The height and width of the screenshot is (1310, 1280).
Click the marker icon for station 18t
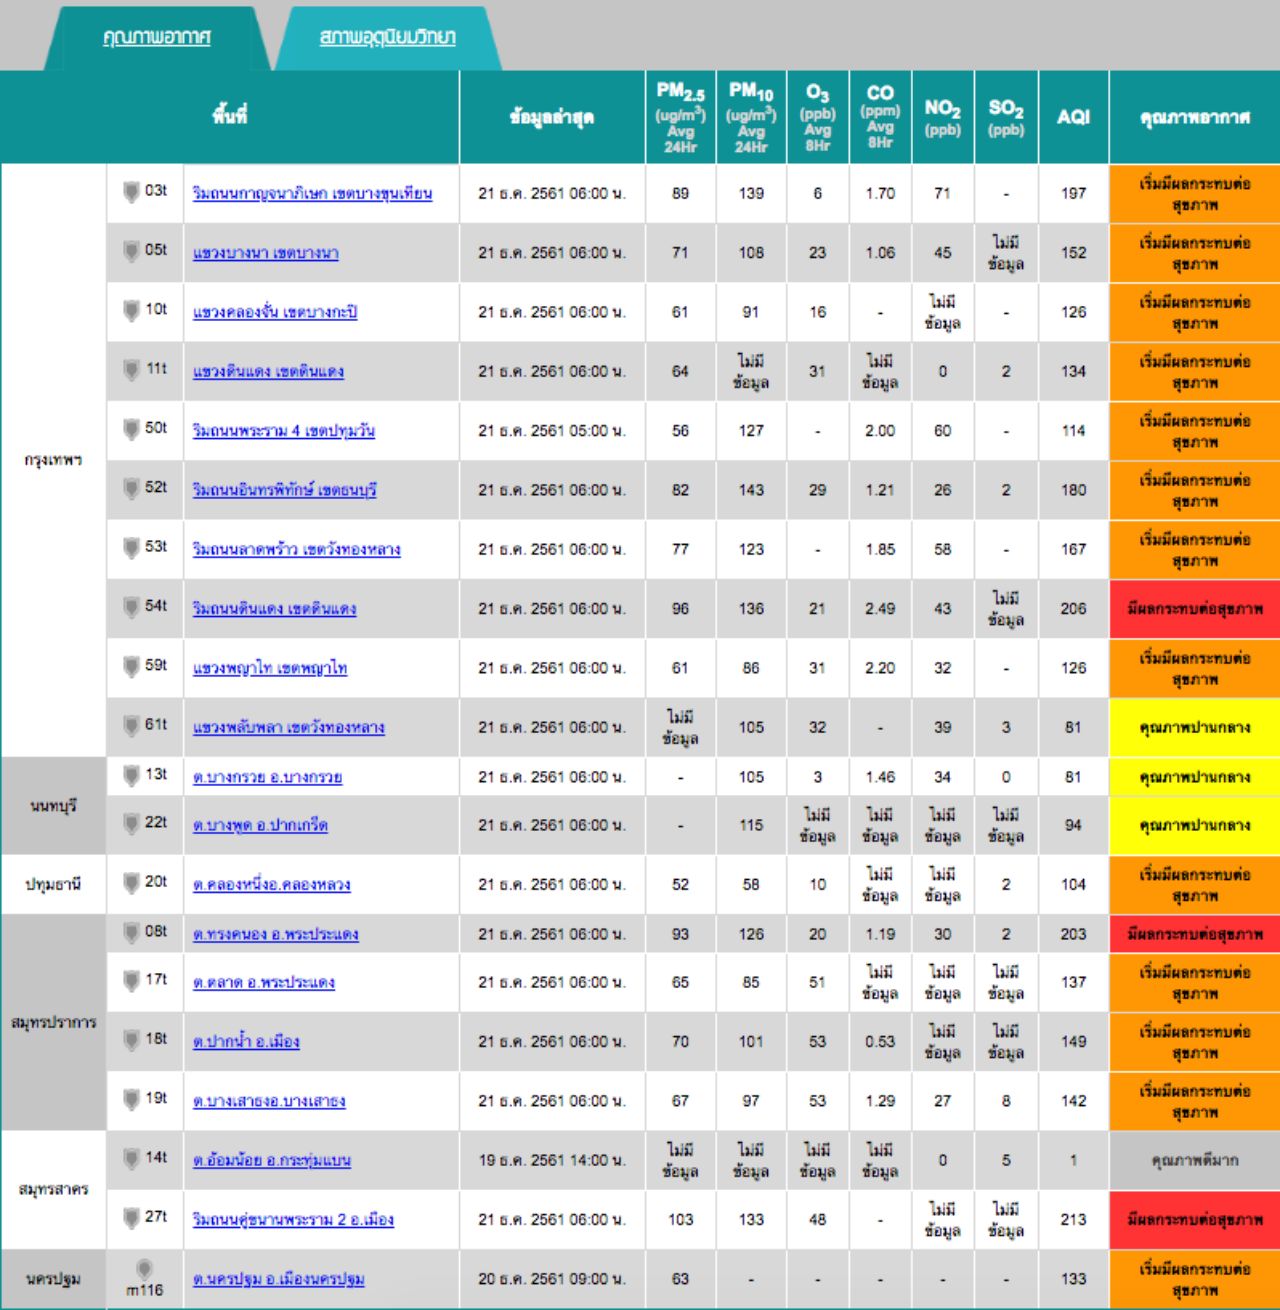click(130, 1040)
